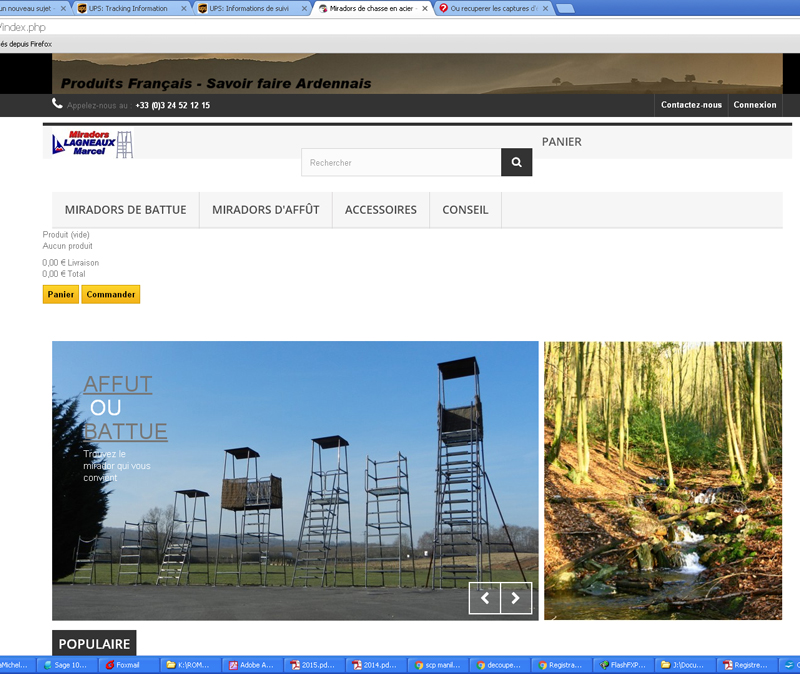
Task: Open Accessoires menu
Action: [x=381, y=210]
